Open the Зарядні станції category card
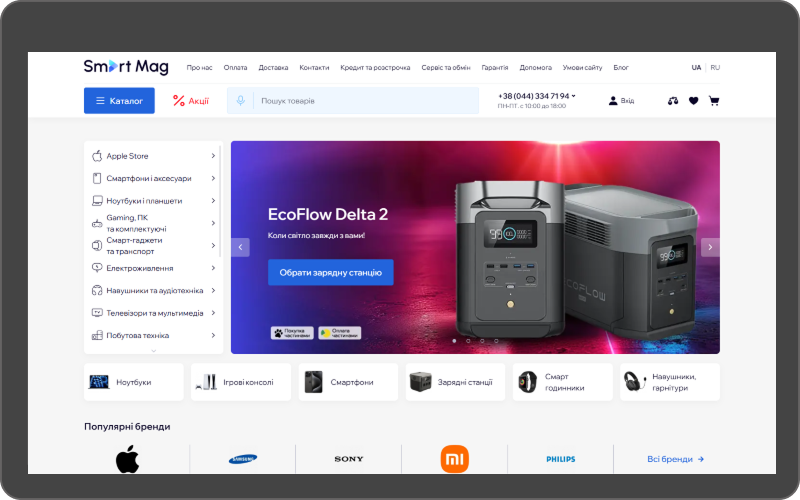The width and height of the screenshot is (800, 500). [x=455, y=382]
